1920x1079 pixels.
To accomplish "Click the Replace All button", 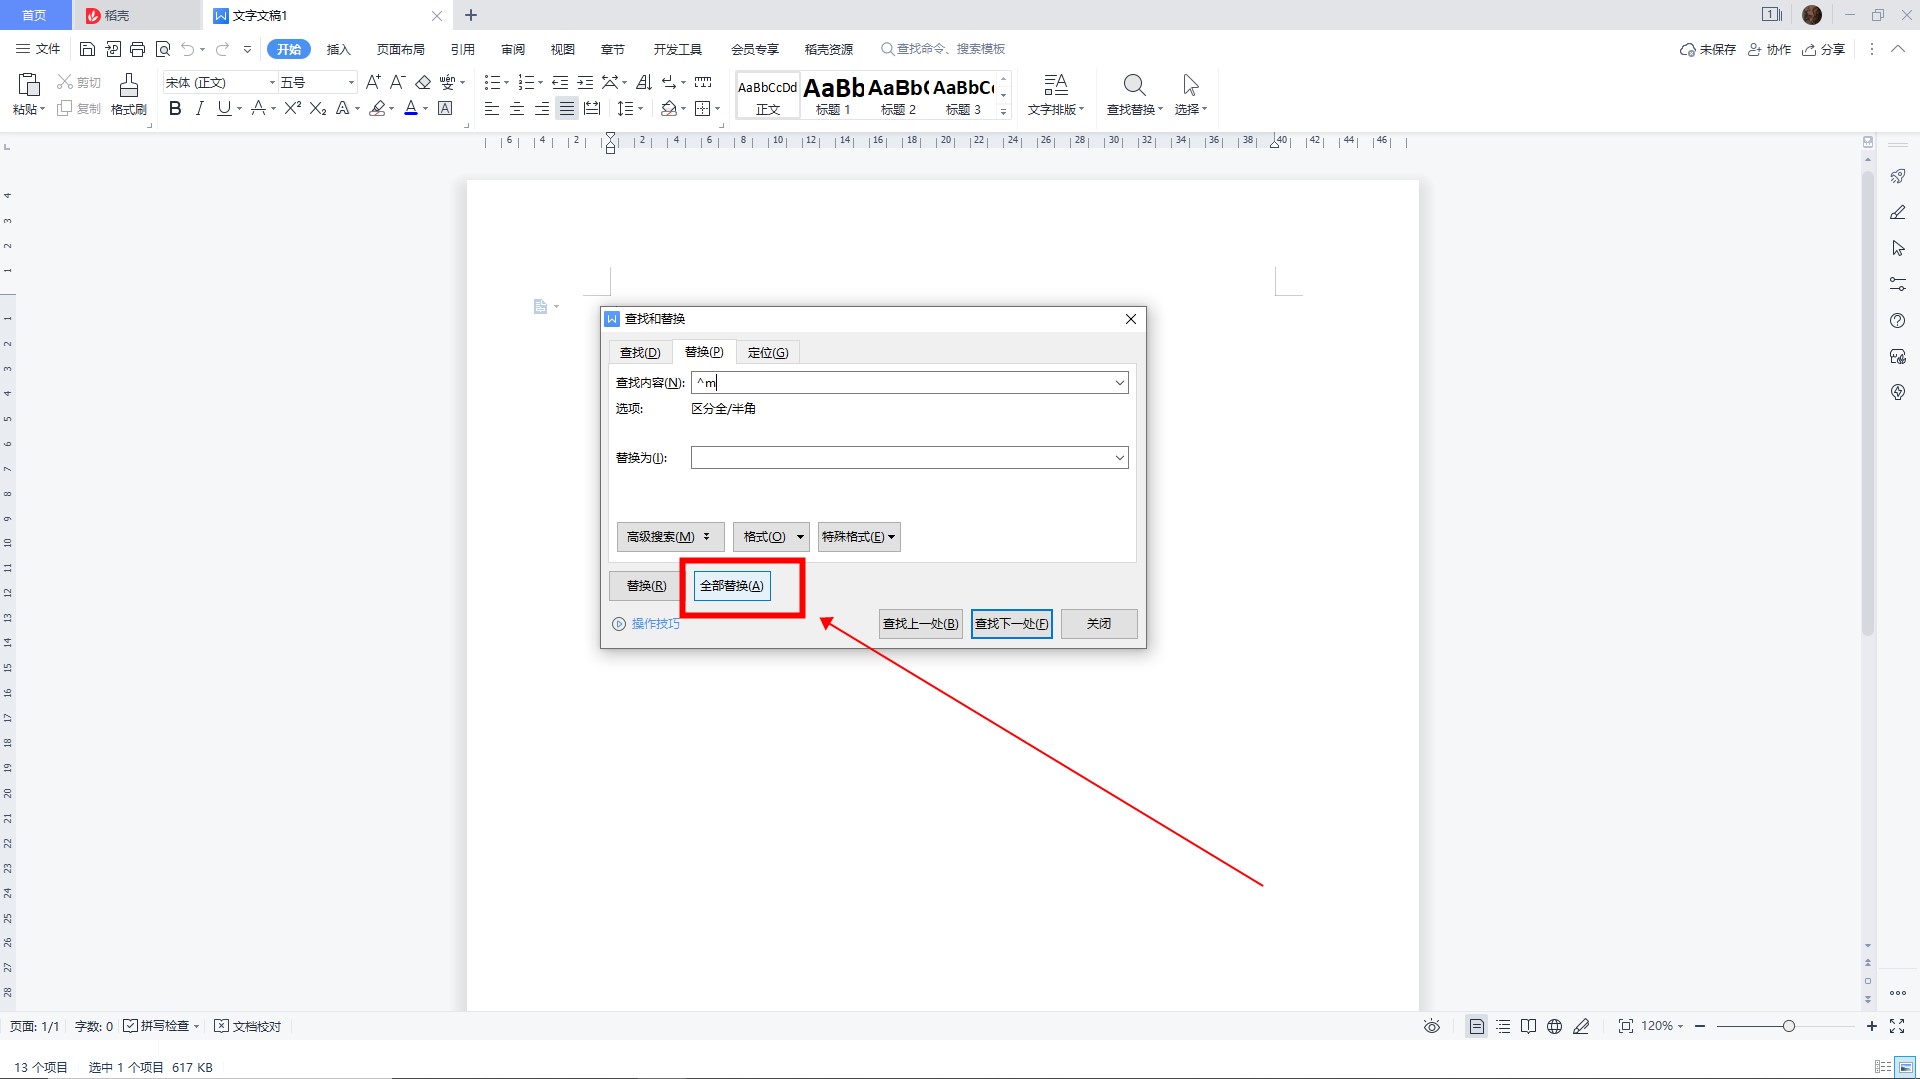I will click(x=732, y=586).
